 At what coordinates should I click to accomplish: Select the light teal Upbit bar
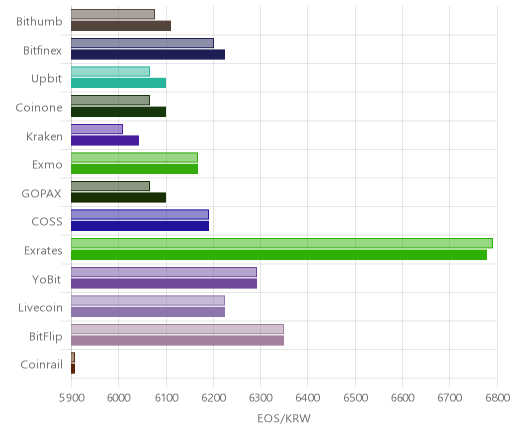(x=110, y=71)
